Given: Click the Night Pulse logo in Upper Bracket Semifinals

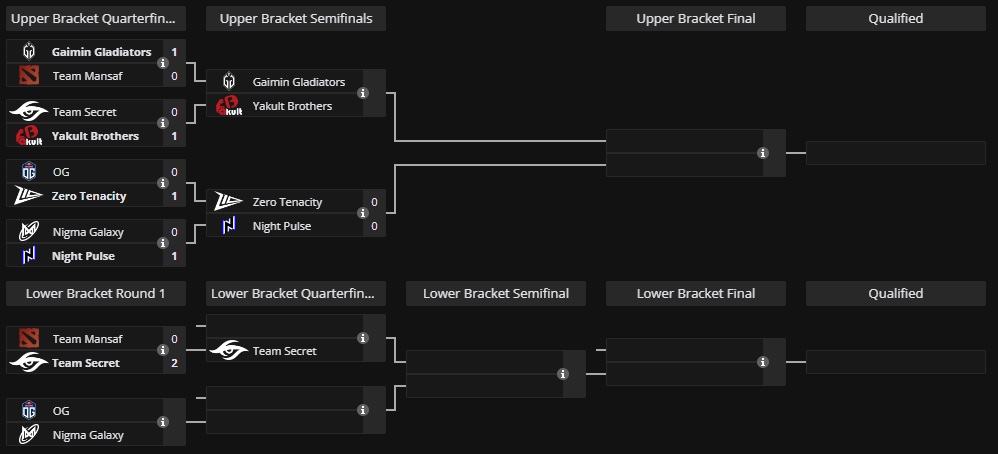Looking at the screenshot, I should point(229,226).
